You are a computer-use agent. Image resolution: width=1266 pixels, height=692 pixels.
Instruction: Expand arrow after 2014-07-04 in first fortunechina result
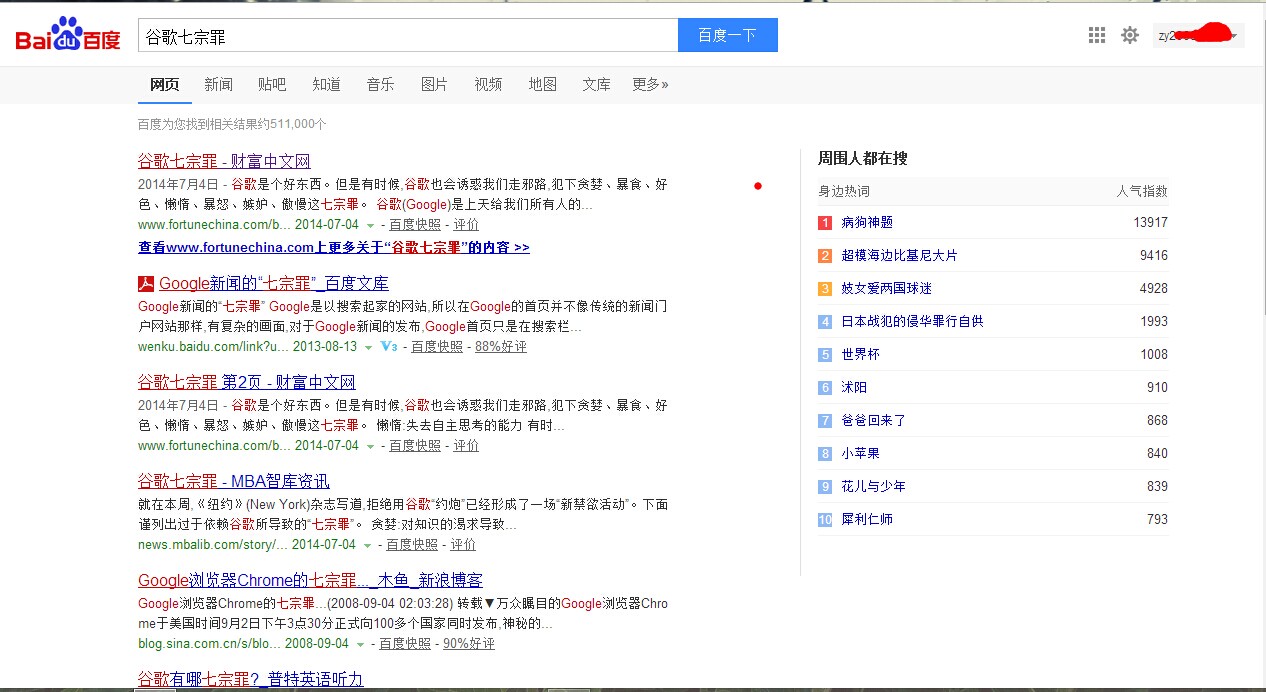click(370, 226)
